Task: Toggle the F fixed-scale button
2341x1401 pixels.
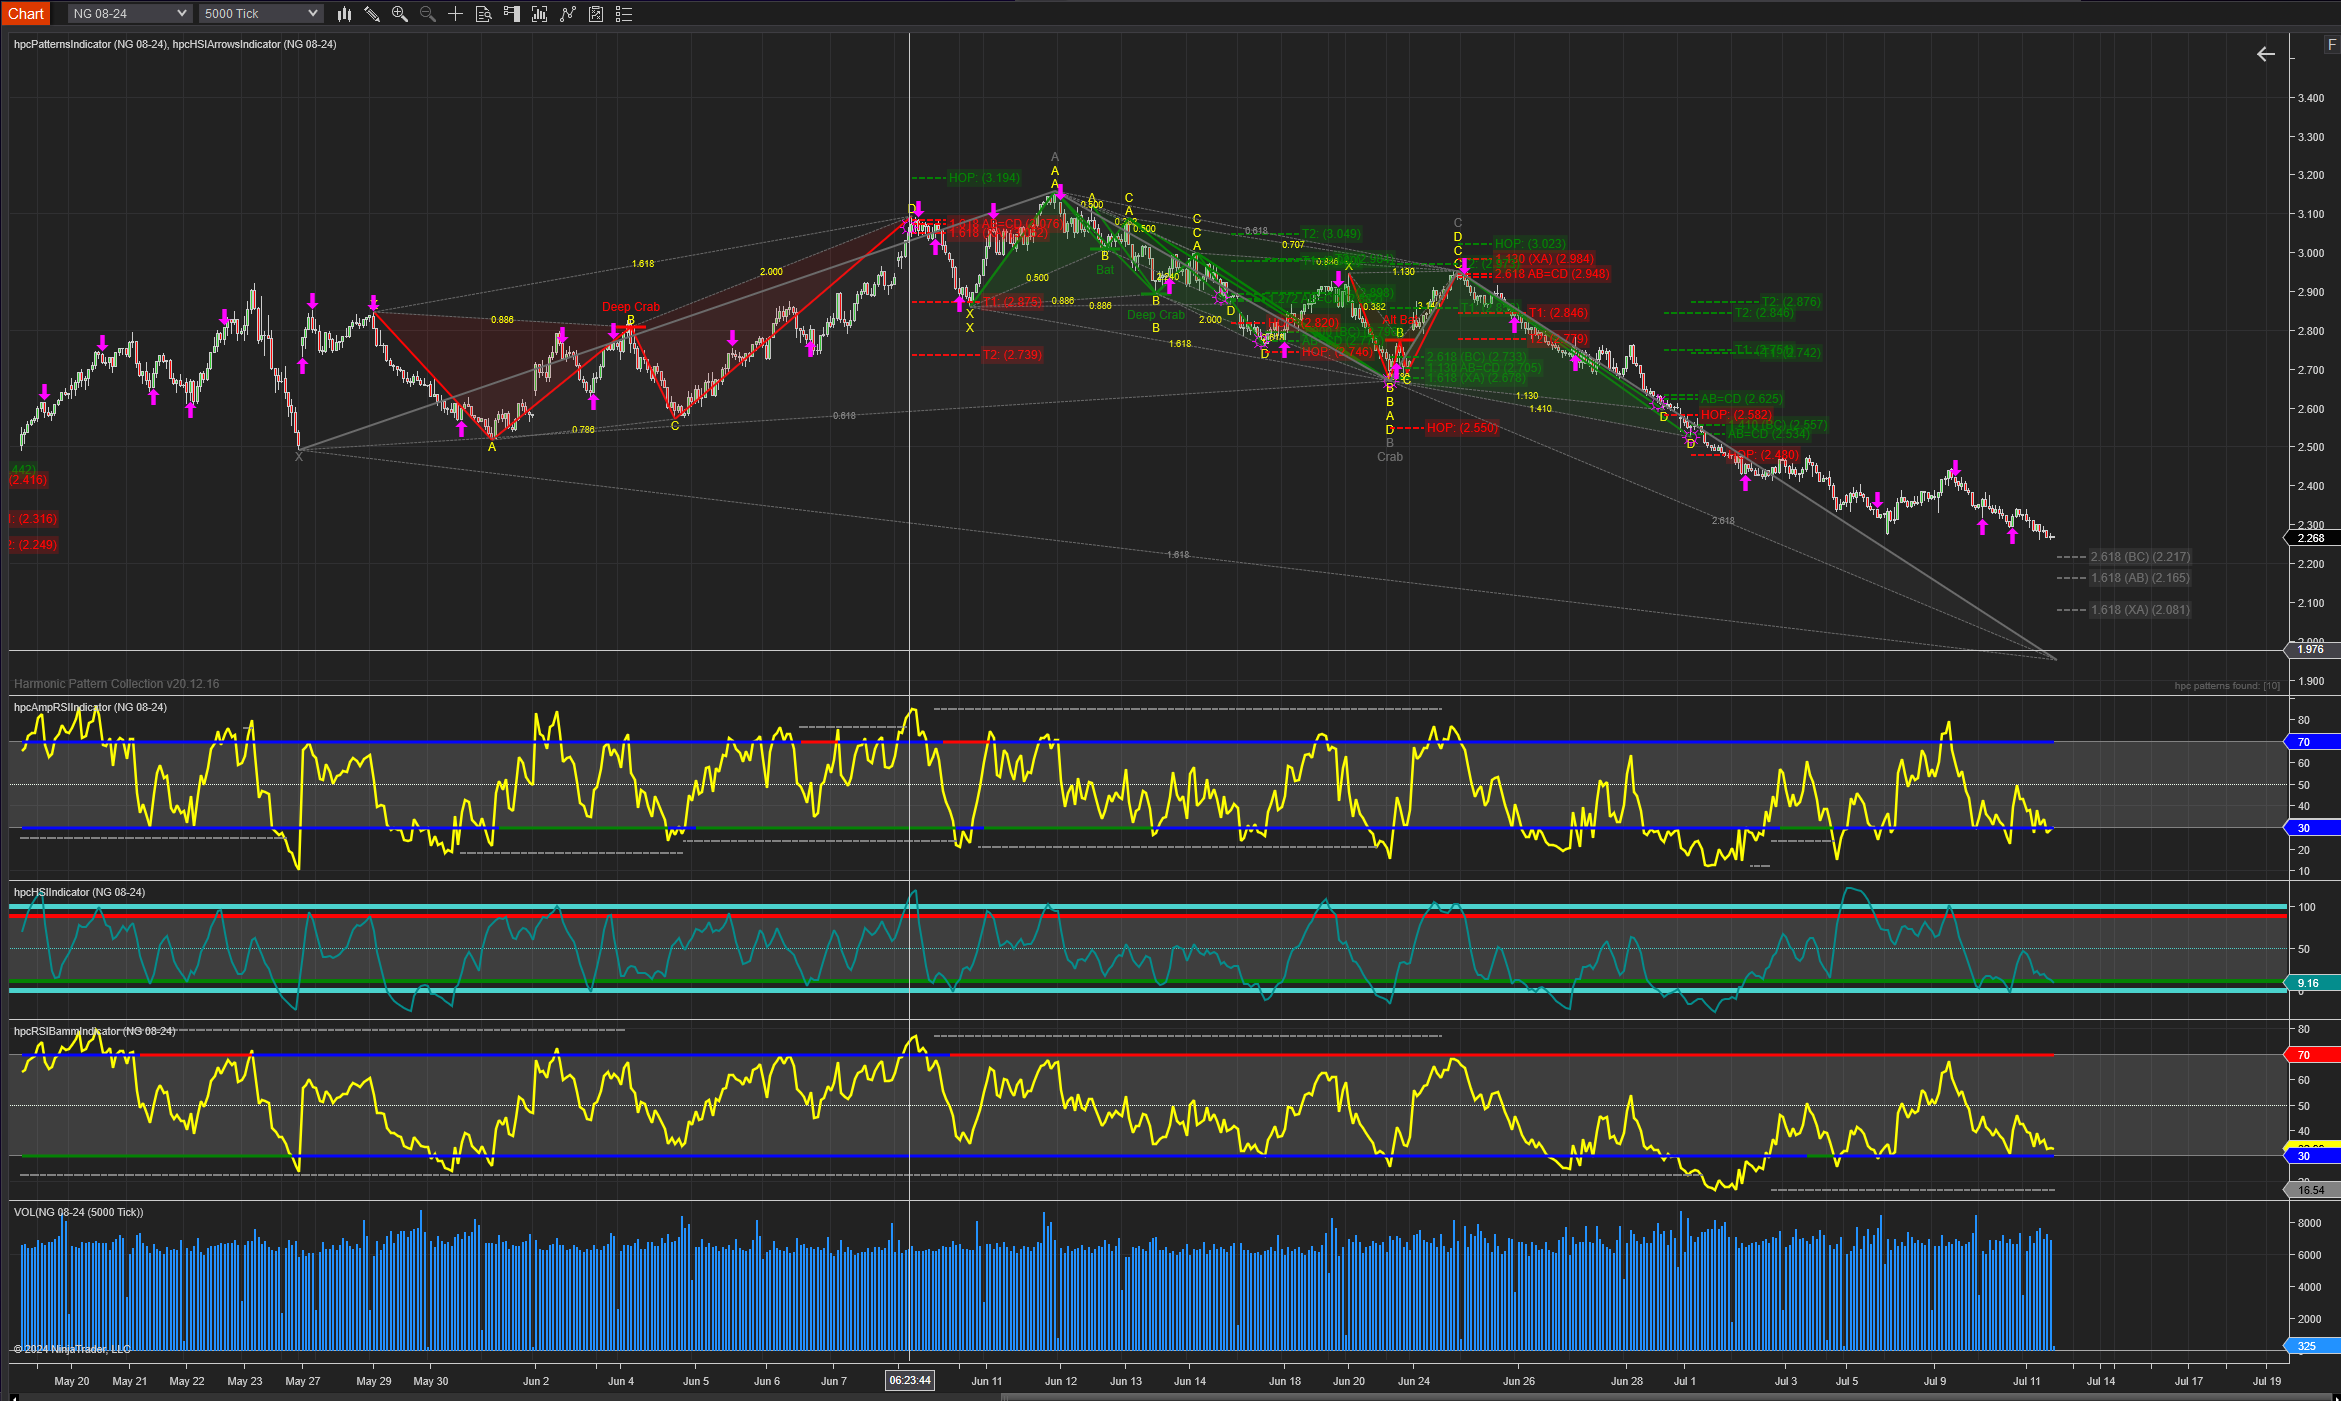Action: [x=2331, y=45]
